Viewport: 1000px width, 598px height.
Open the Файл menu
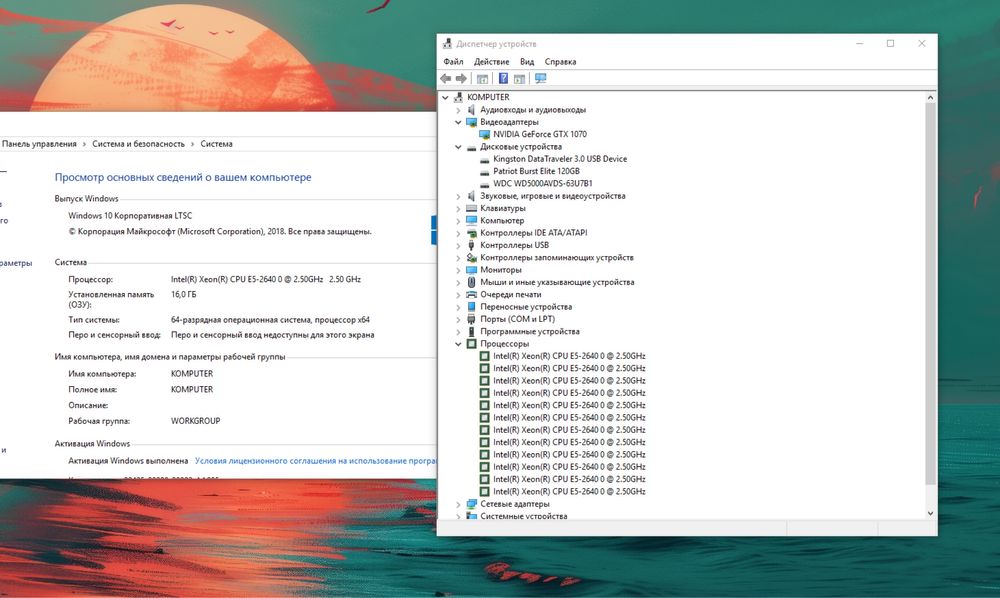point(453,62)
